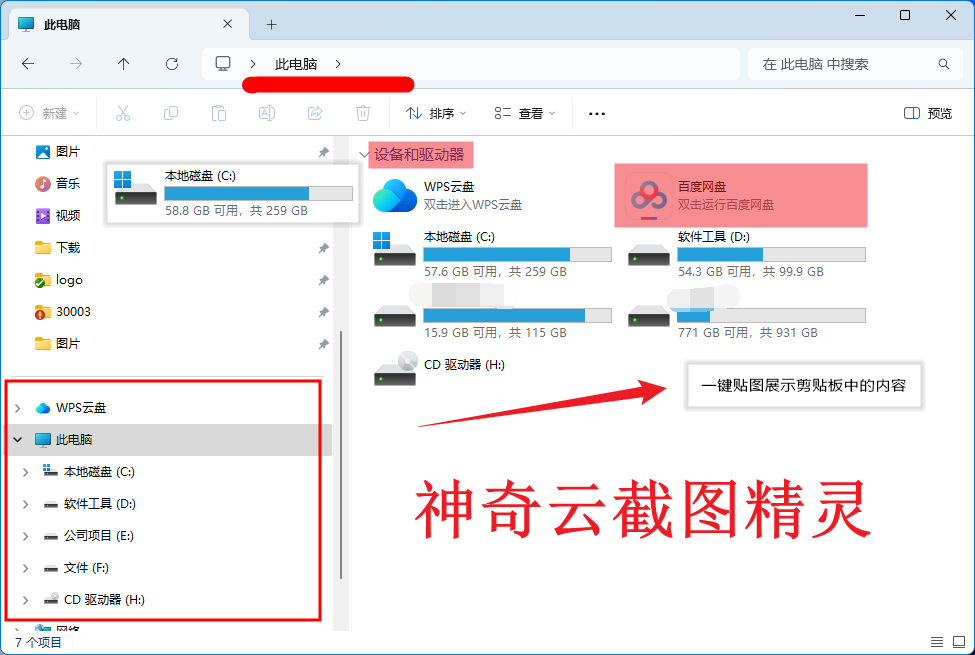Image resolution: width=975 pixels, height=655 pixels.
Task: Click the 新建 new button
Action: tap(49, 113)
